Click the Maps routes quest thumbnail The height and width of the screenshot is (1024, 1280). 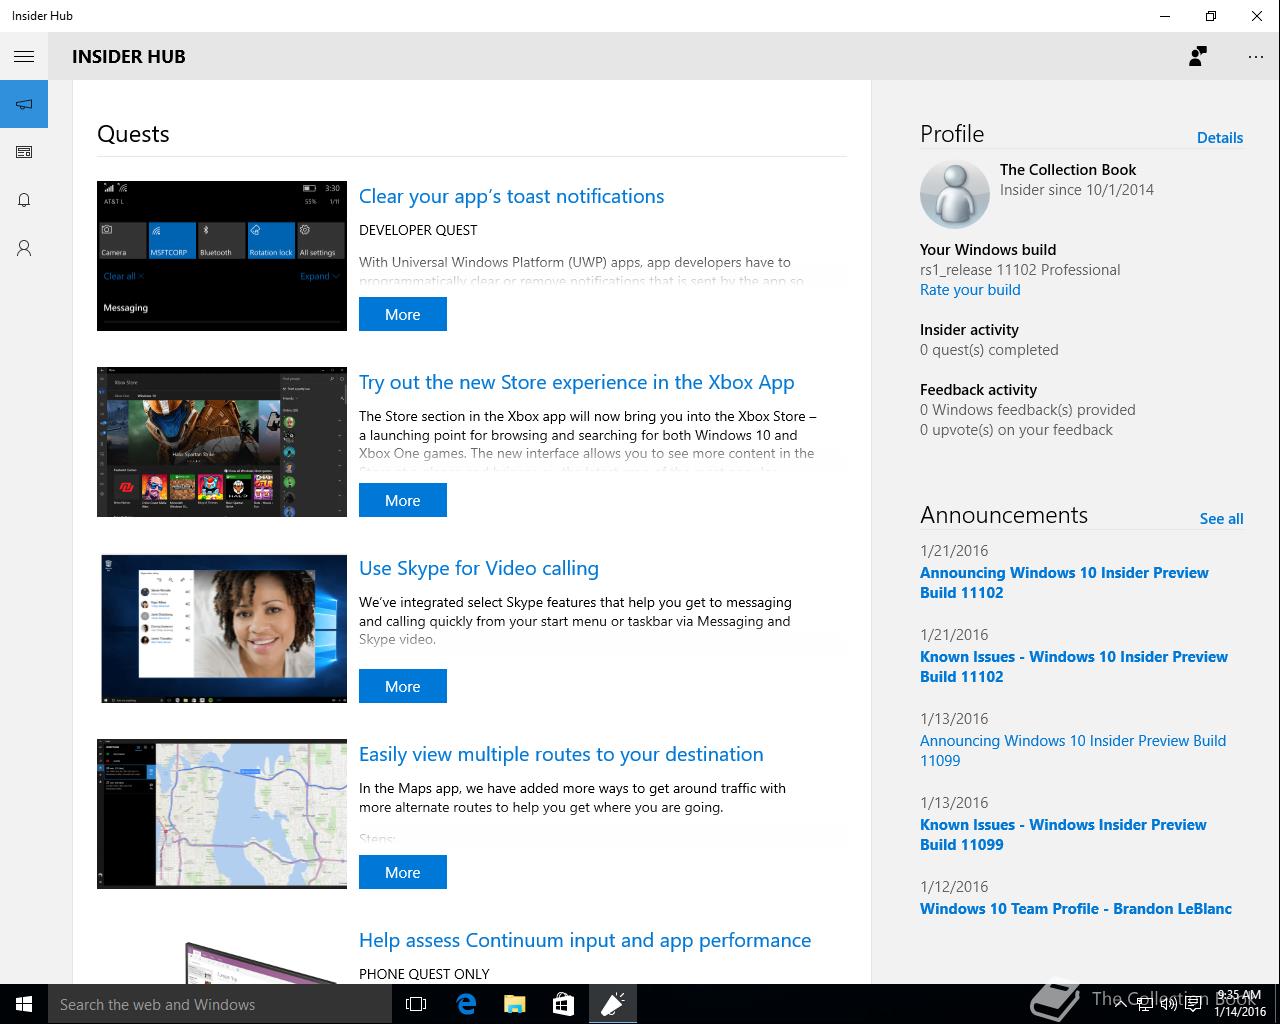pyautogui.click(x=222, y=814)
